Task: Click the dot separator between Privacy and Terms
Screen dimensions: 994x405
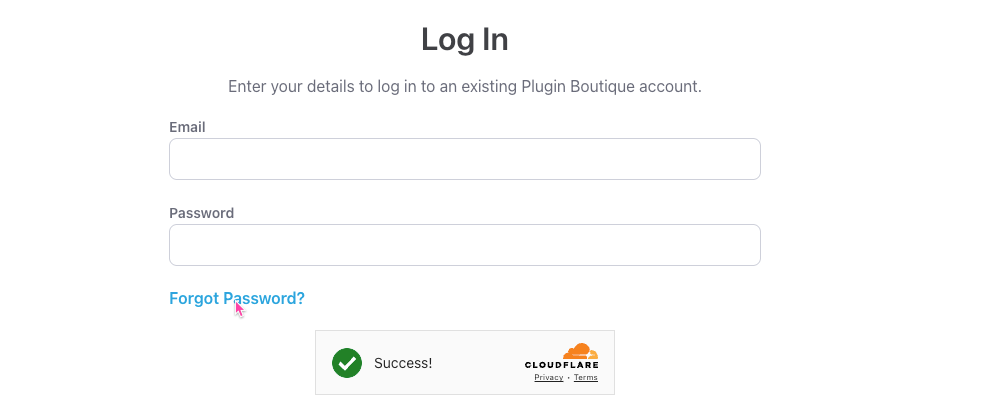Action: (568, 378)
